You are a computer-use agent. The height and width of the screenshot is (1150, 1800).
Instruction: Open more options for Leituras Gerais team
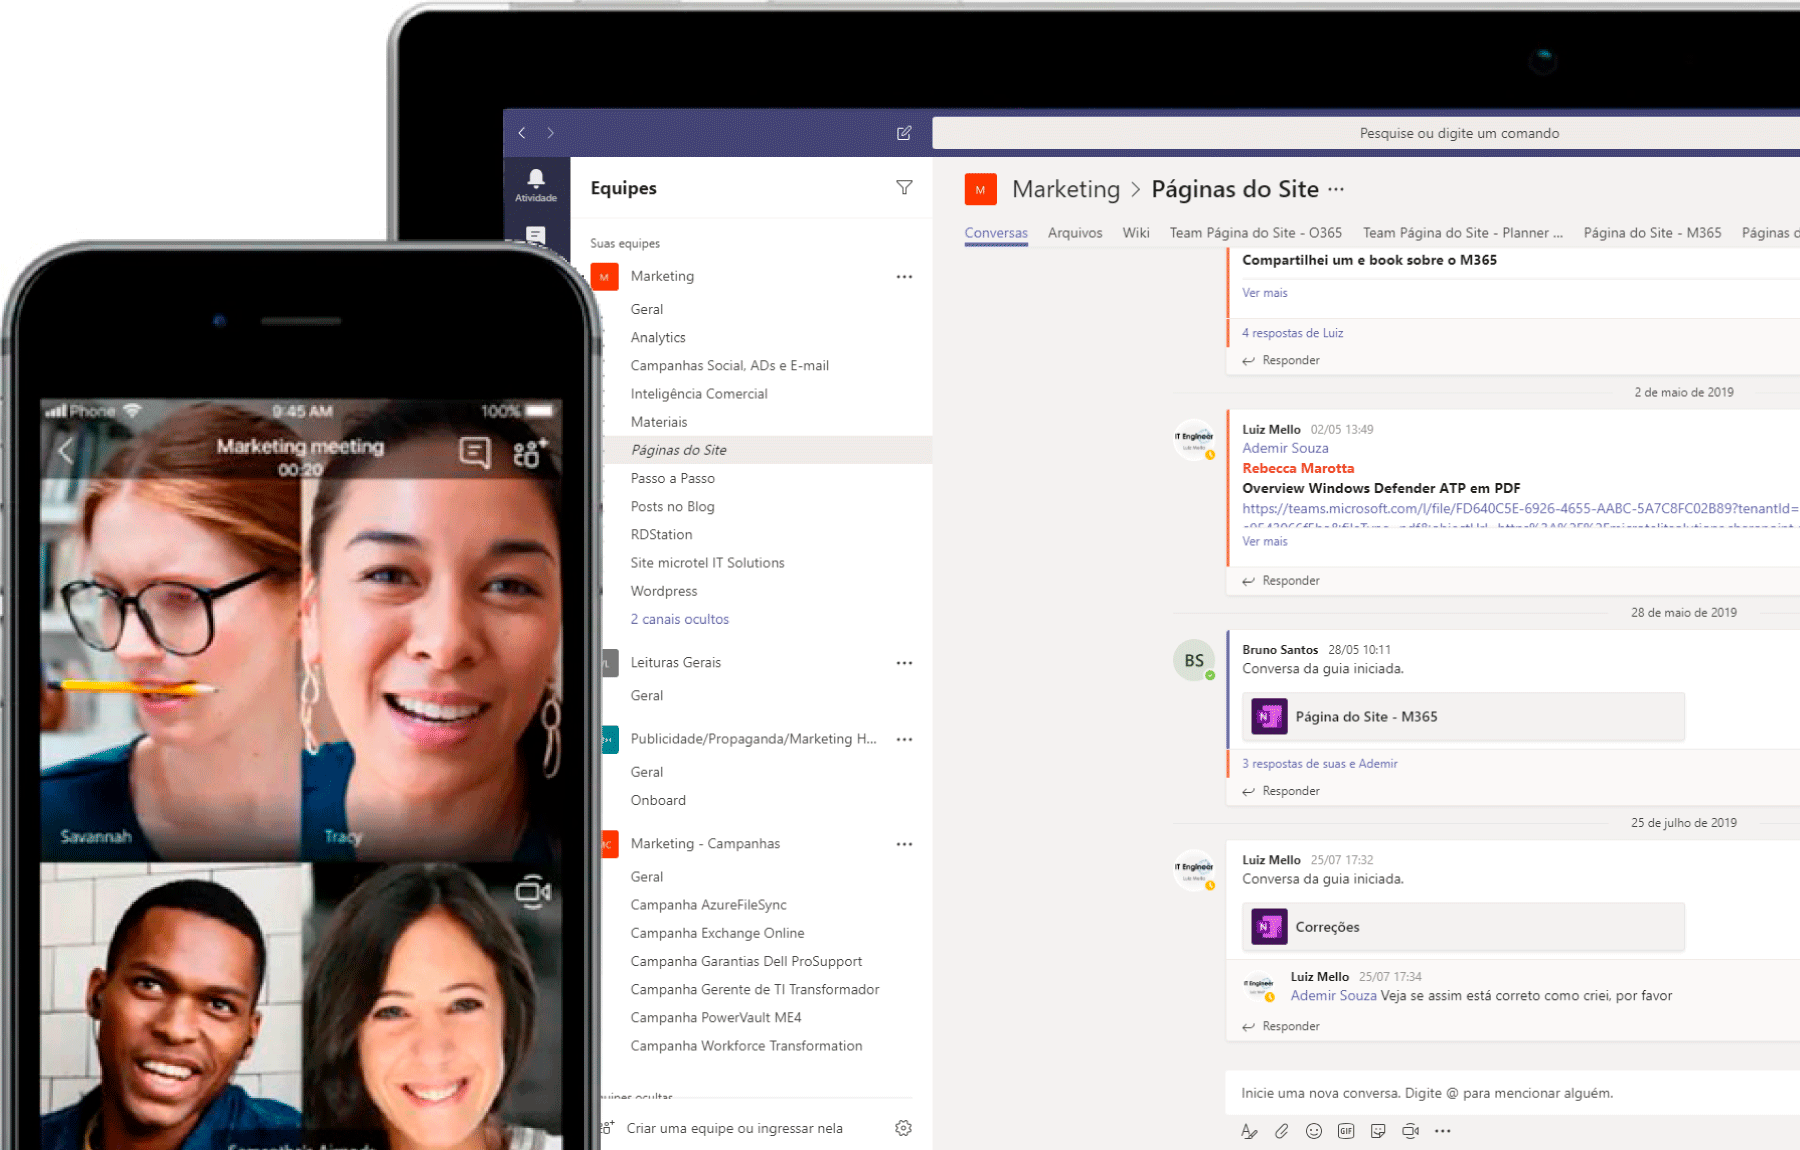904,663
